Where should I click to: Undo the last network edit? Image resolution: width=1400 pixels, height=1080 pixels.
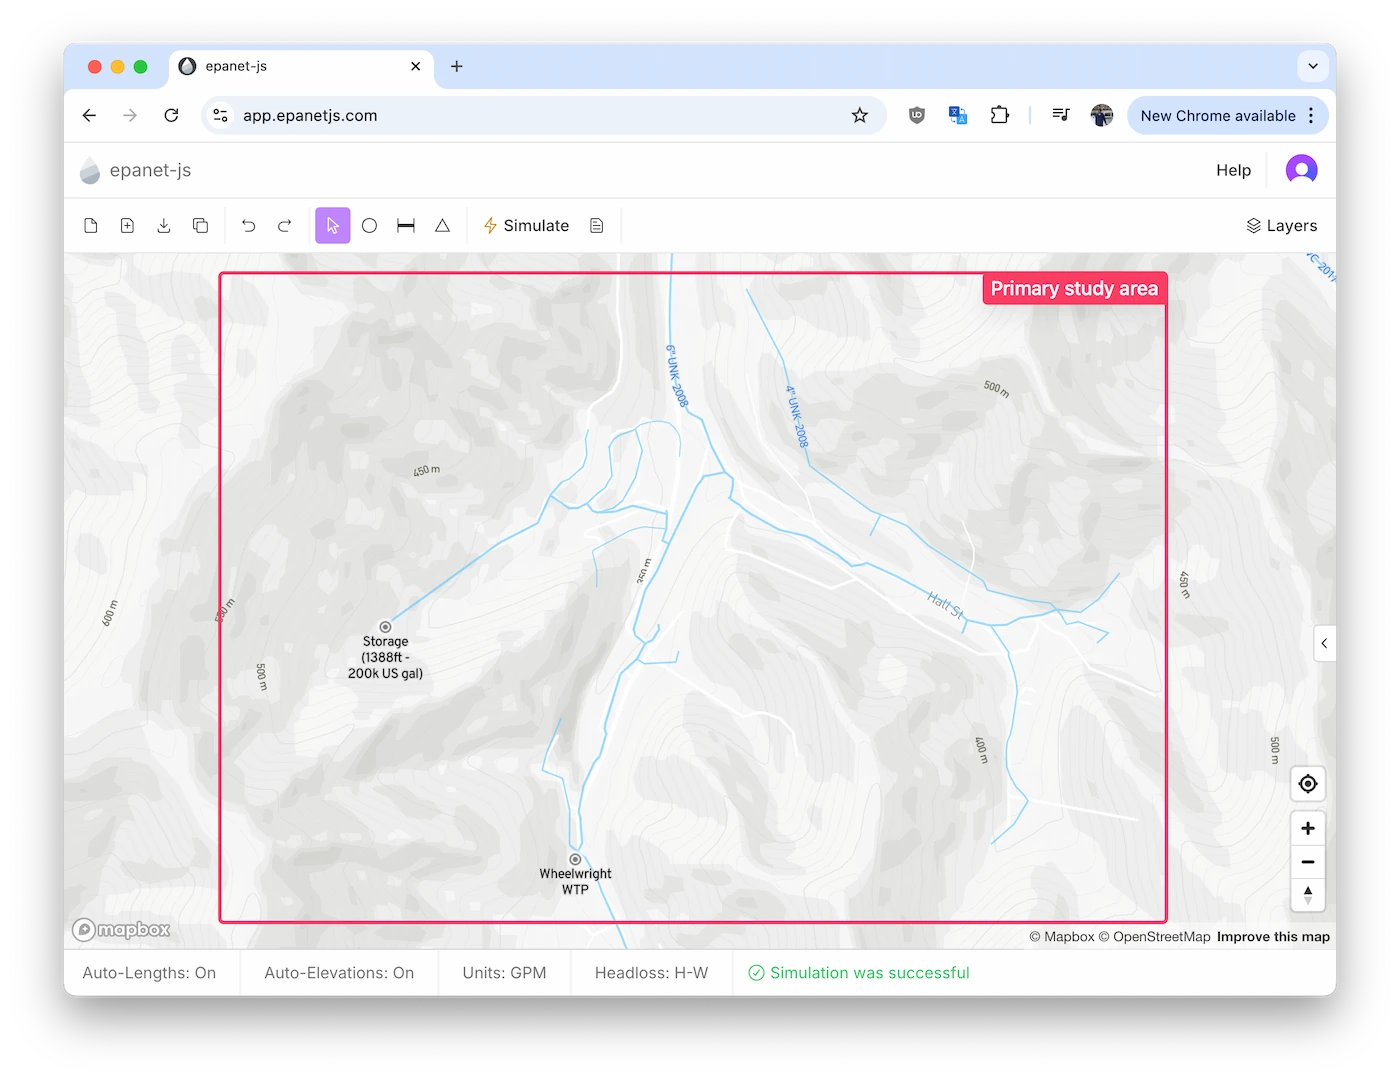pyautogui.click(x=248, y=226)
